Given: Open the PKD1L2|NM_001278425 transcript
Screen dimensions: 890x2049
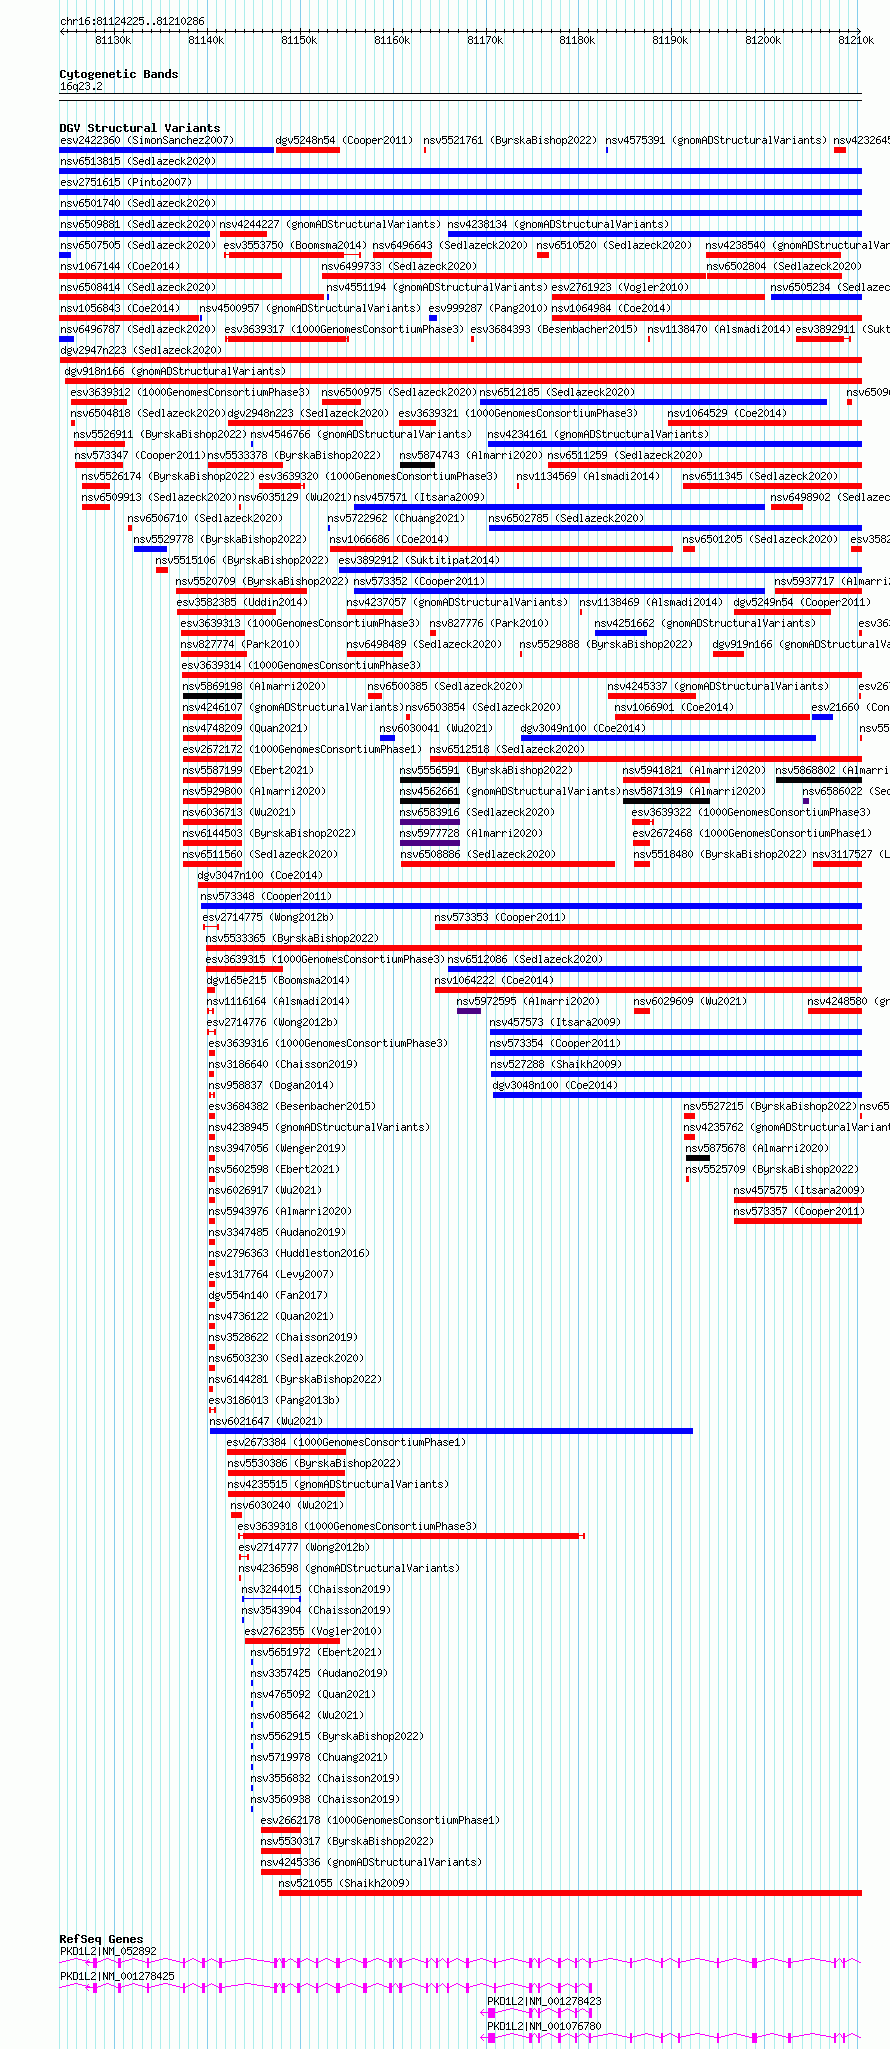Looking at the screenshot, I should pos(117,1976).
